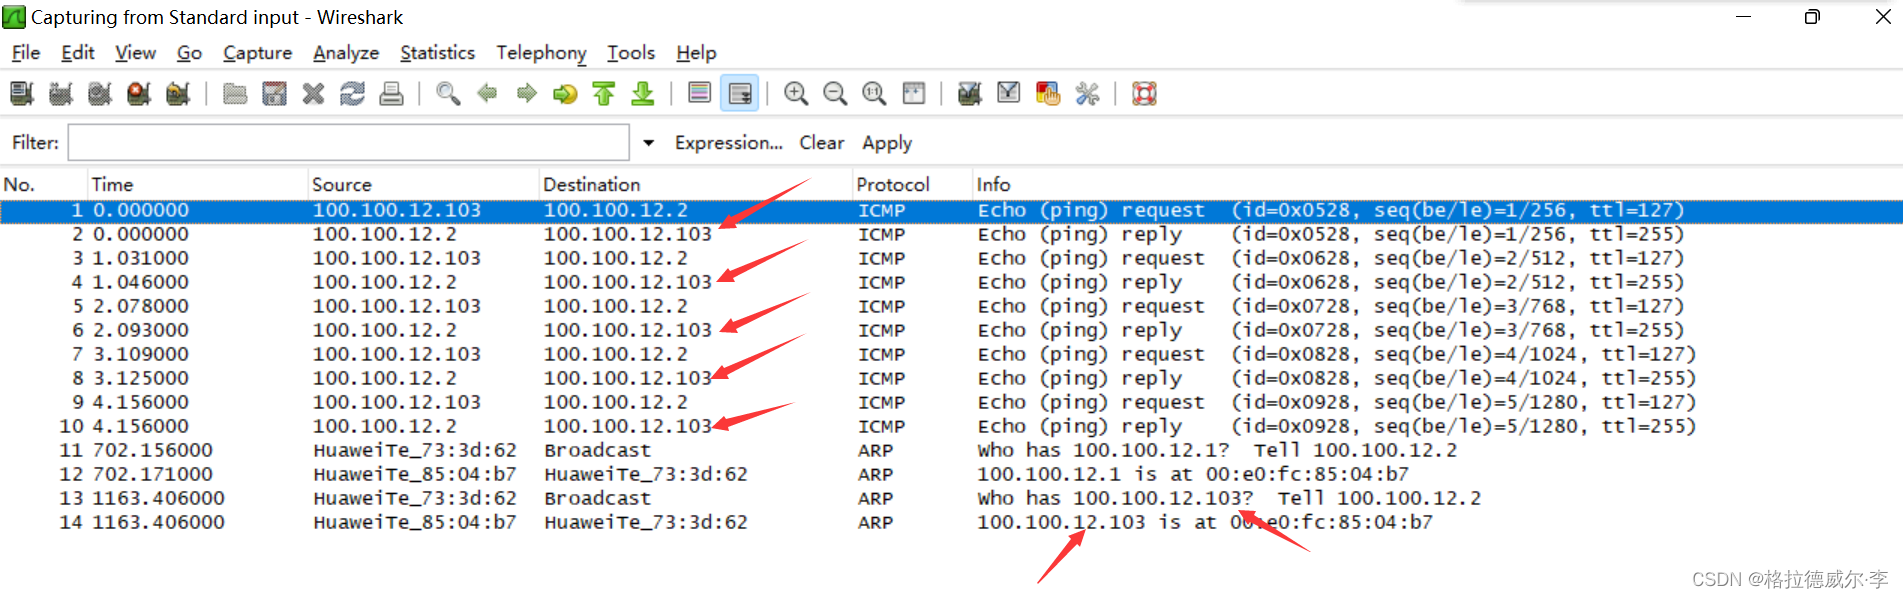Click the Apply filter button
The height and width of the screenshot is (598, 1903).
[887, 143]
